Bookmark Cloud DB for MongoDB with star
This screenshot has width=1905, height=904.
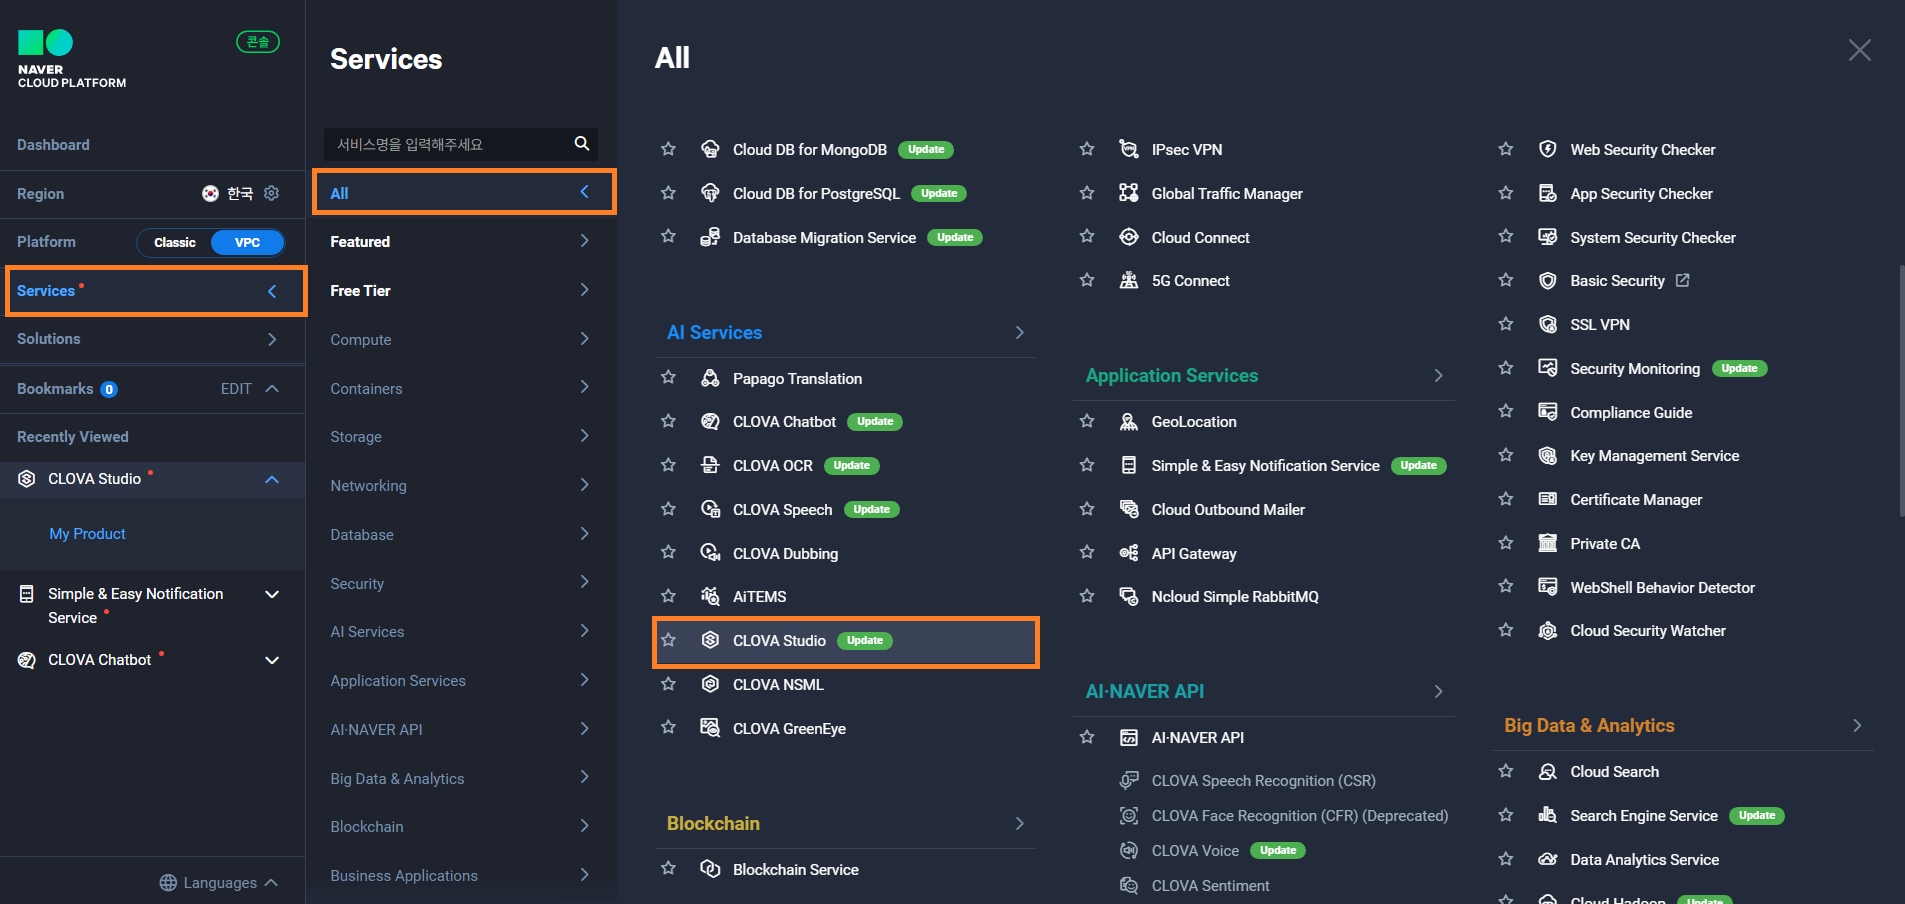(x=669, y=149)
